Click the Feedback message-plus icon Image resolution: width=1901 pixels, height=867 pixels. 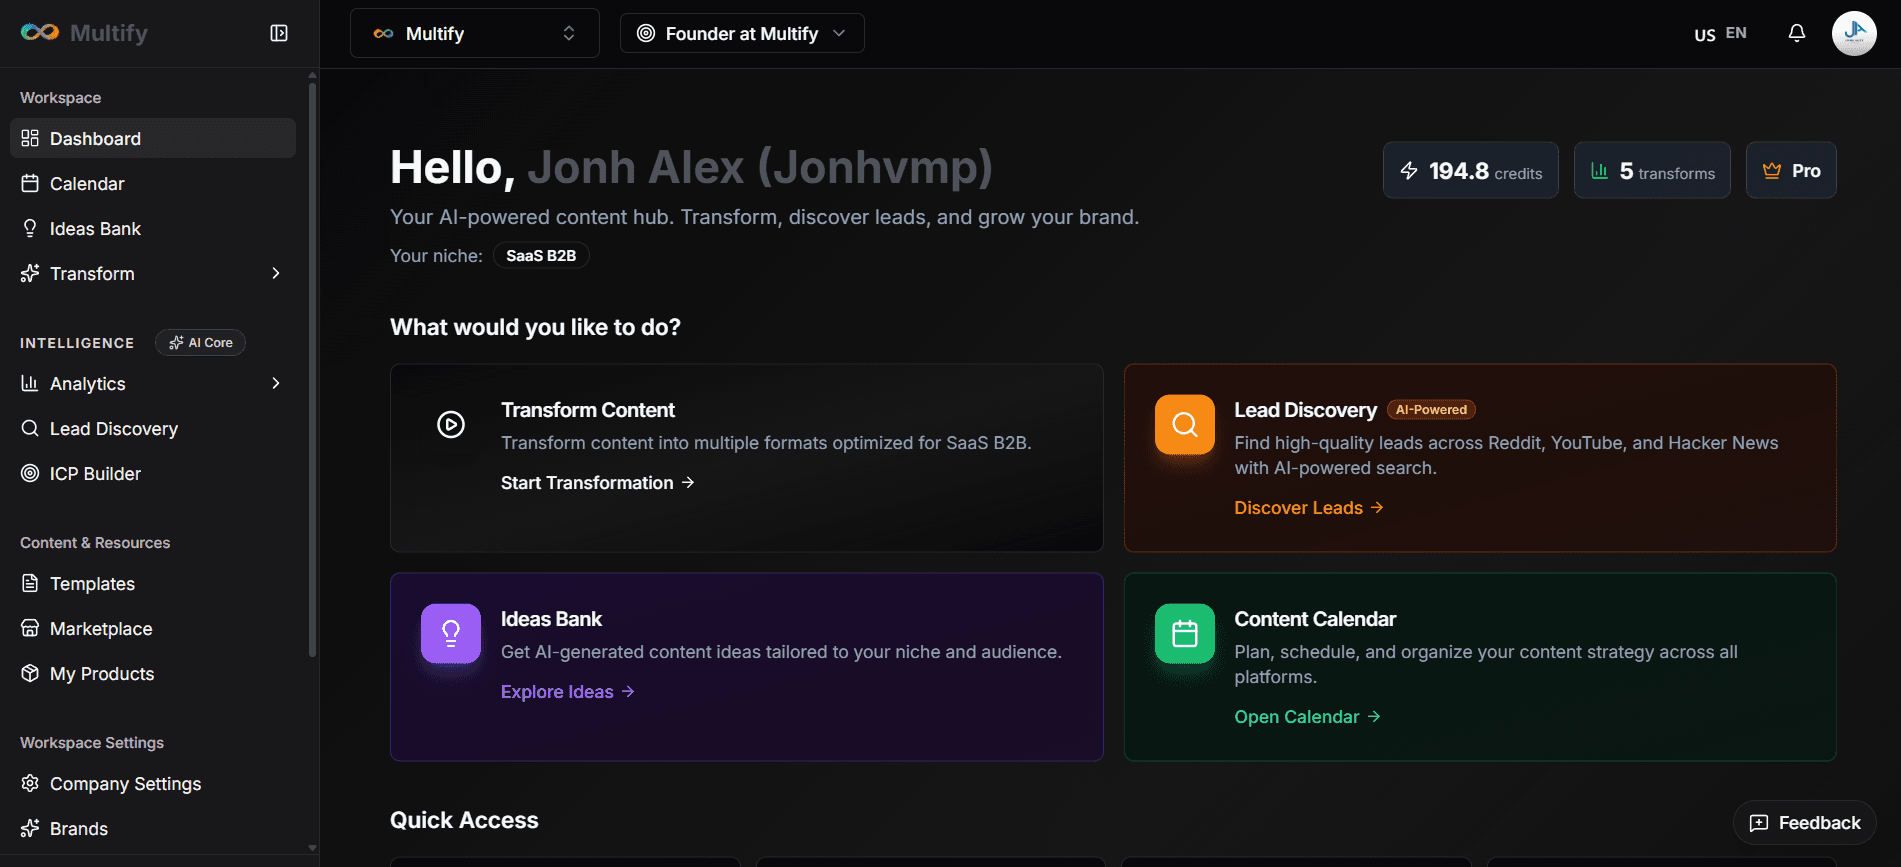[1759, 823]
